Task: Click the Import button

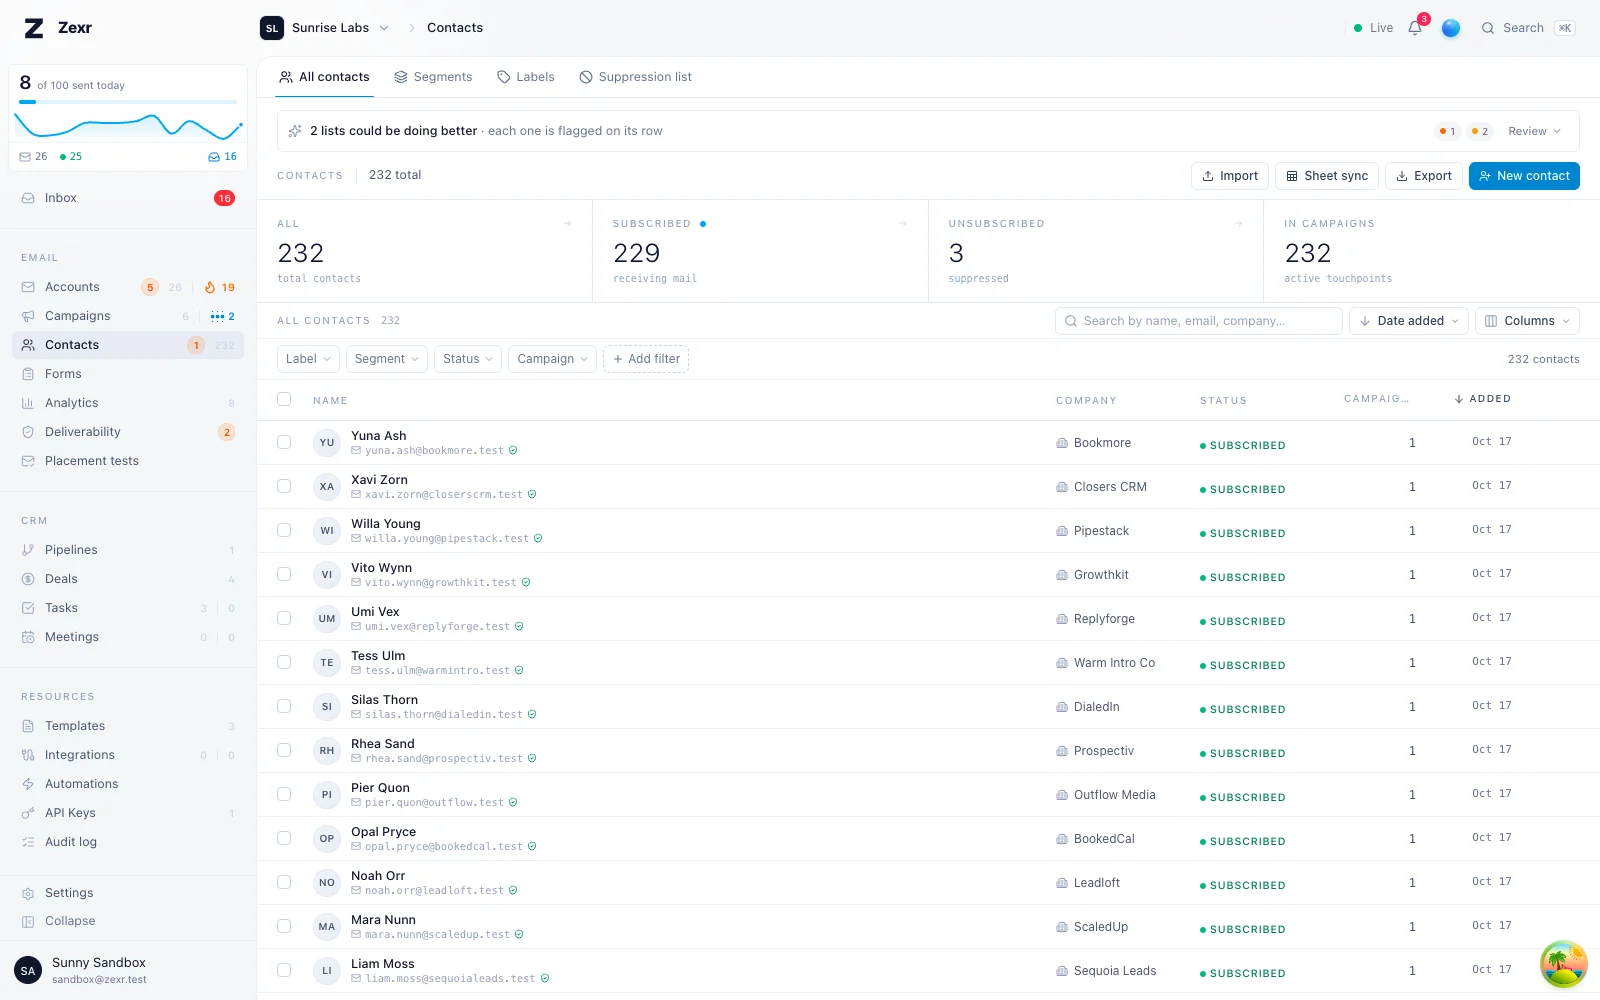Action: [x=1230, y=176]
